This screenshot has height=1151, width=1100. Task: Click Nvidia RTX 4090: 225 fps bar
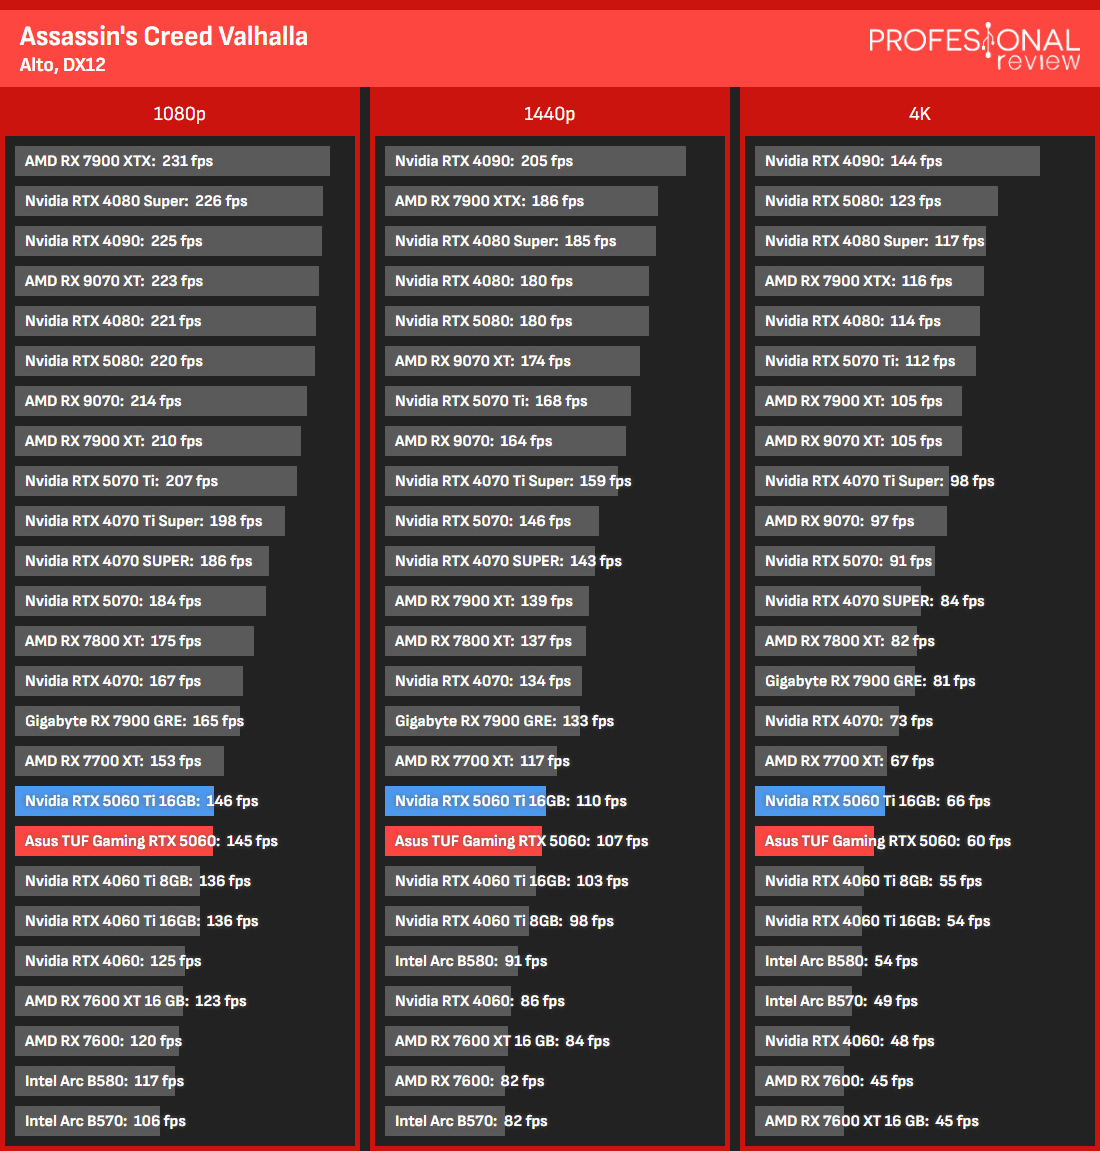click(168, 241)
